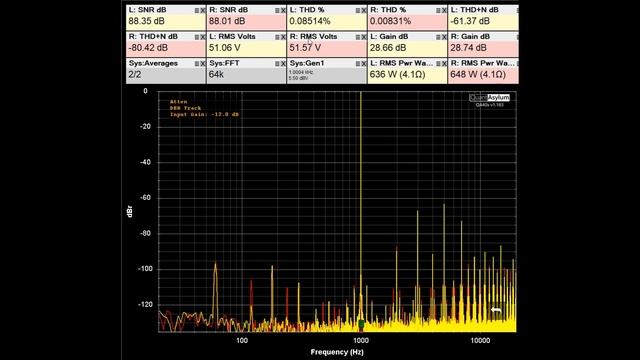Select the -61.37 dB L: THD+N reading
640x360 pixels.
470,21
